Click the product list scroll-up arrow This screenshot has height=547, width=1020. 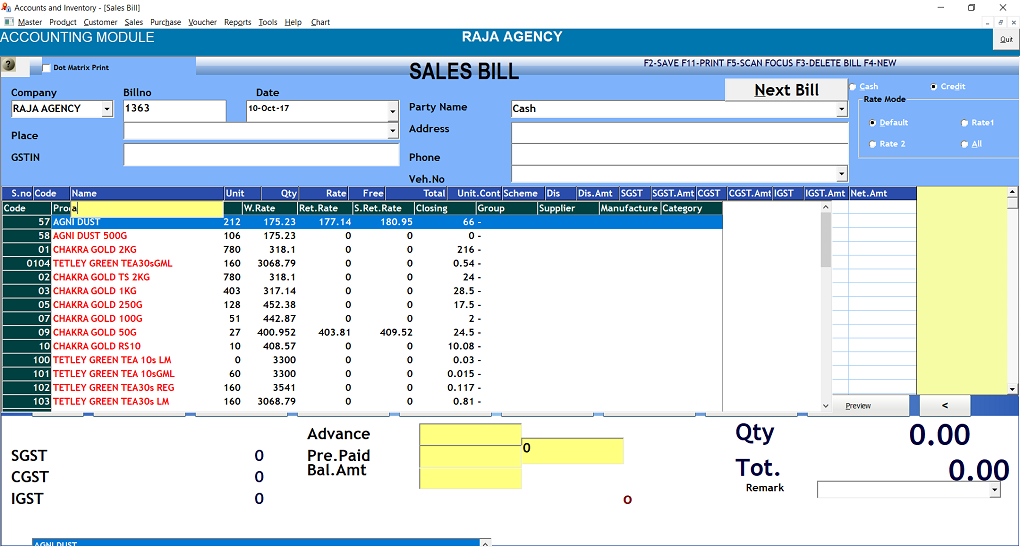825,208
